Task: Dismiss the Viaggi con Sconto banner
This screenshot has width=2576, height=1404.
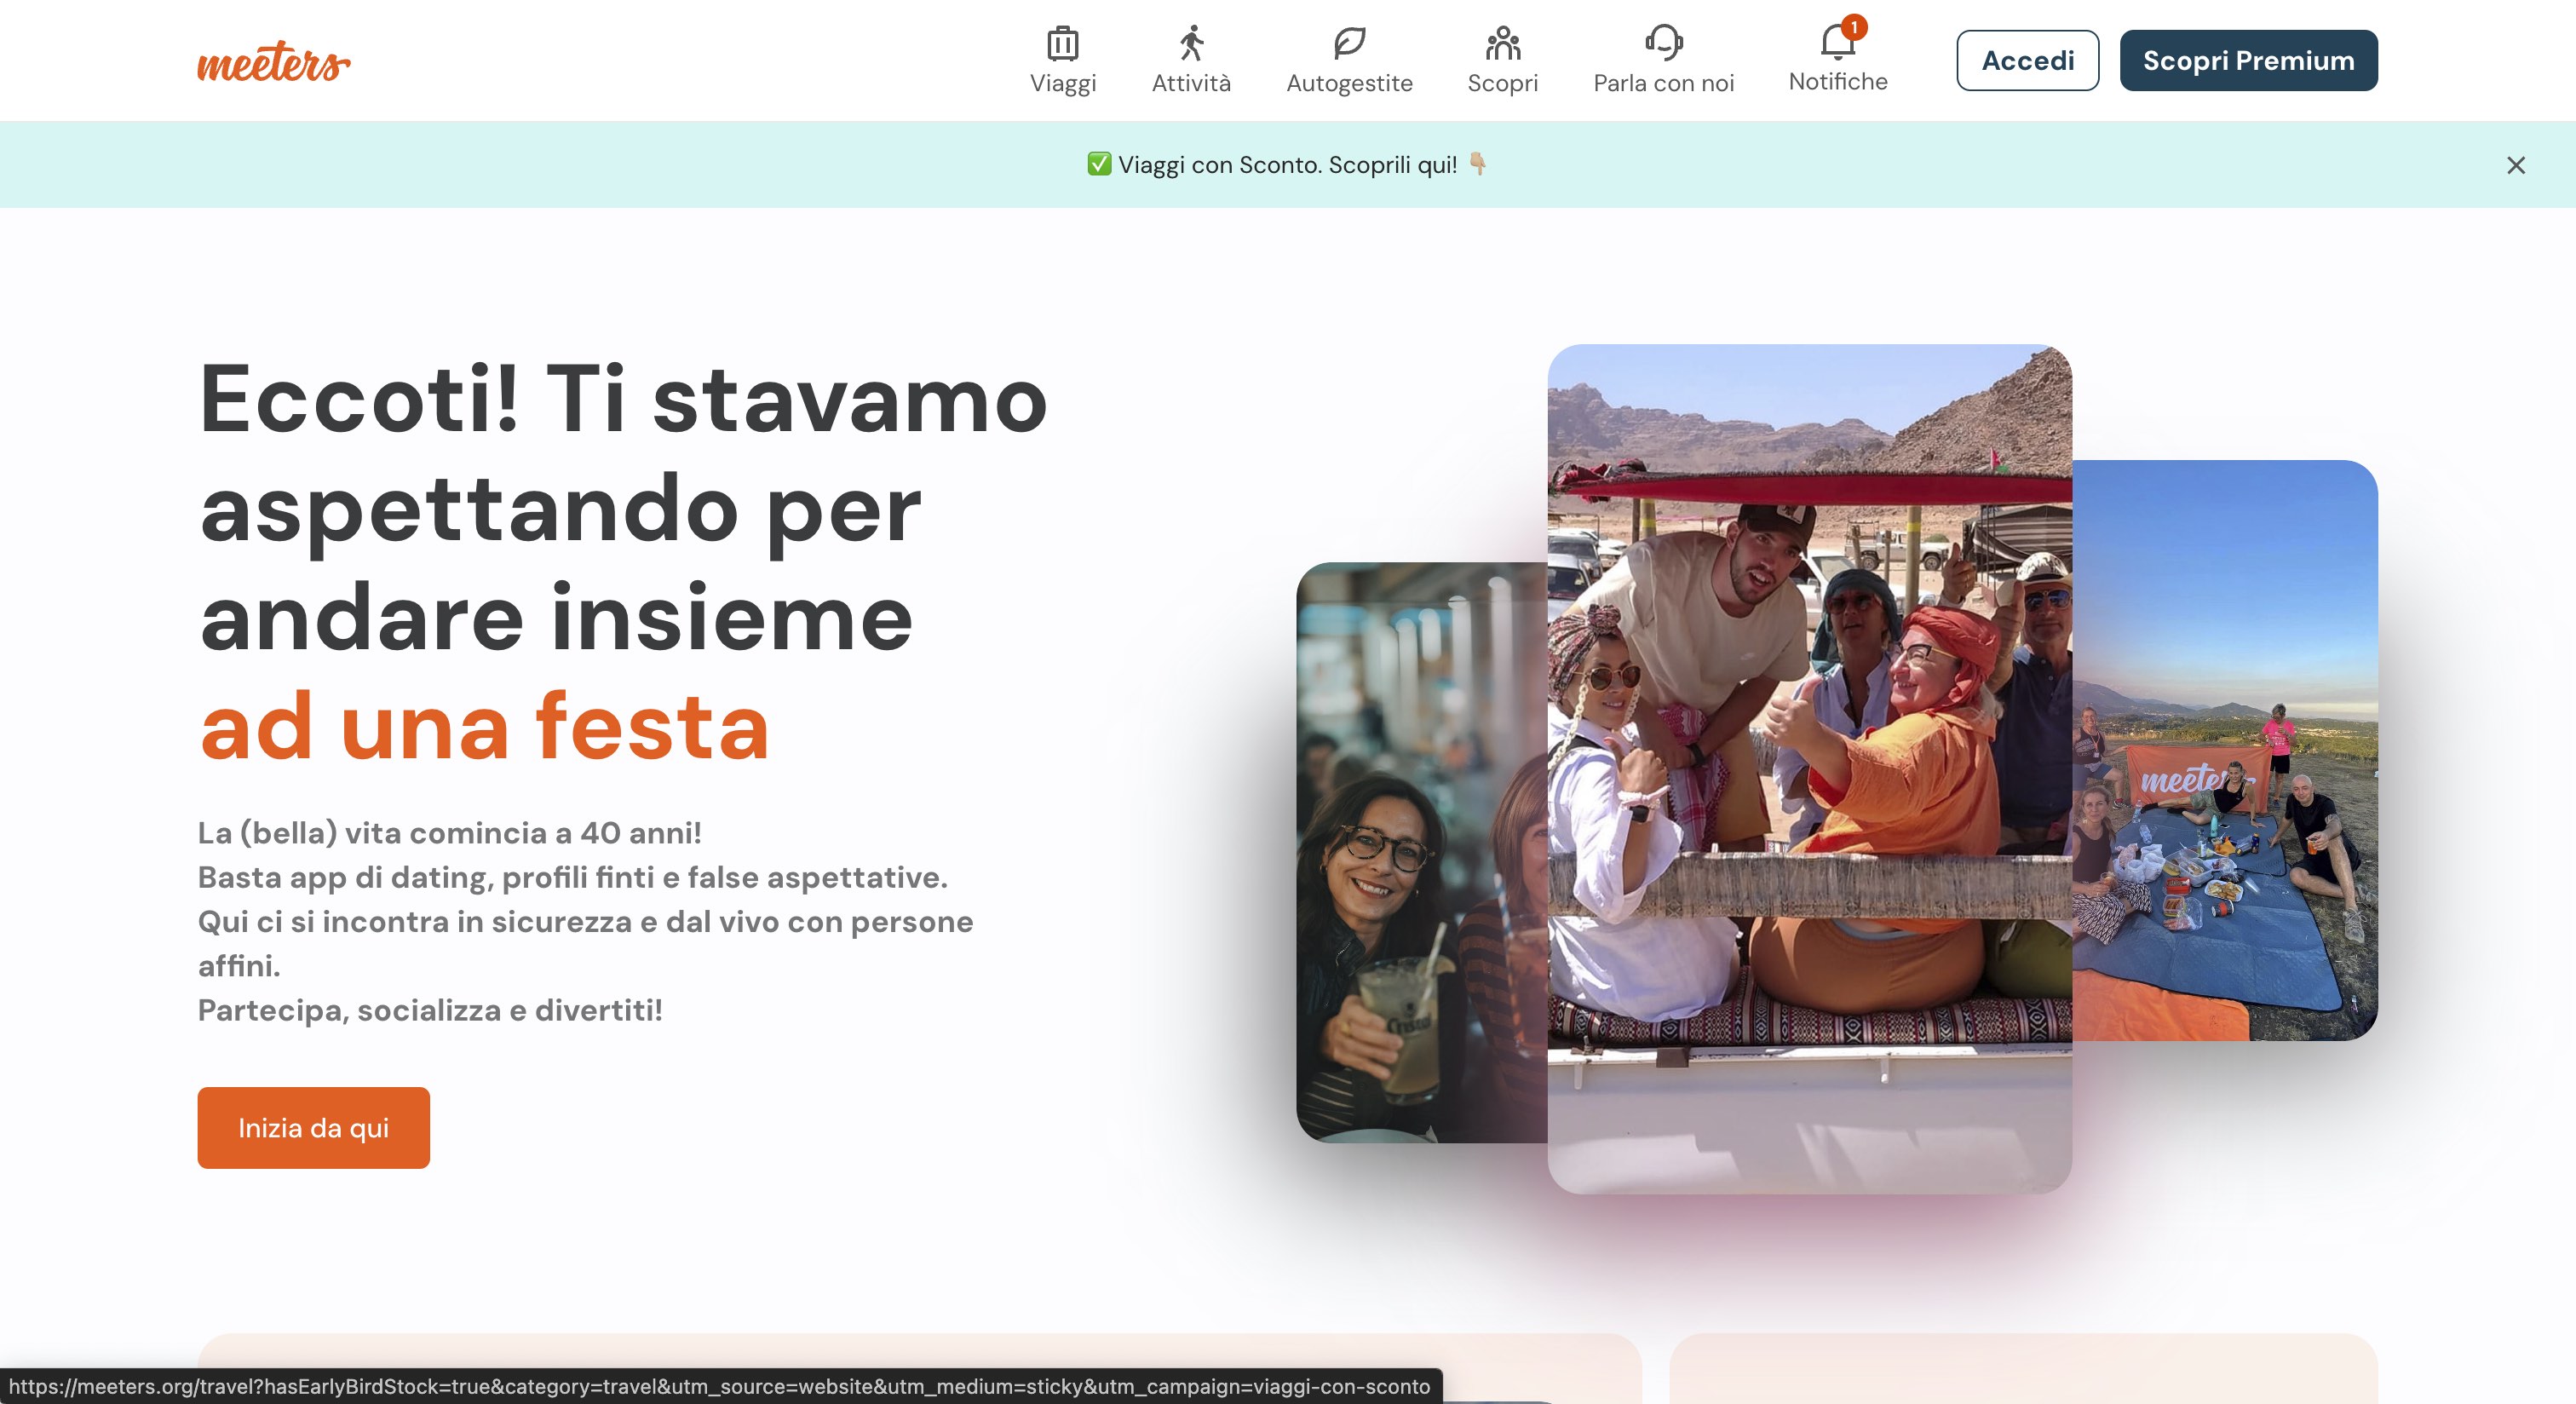Action: 2516,165
